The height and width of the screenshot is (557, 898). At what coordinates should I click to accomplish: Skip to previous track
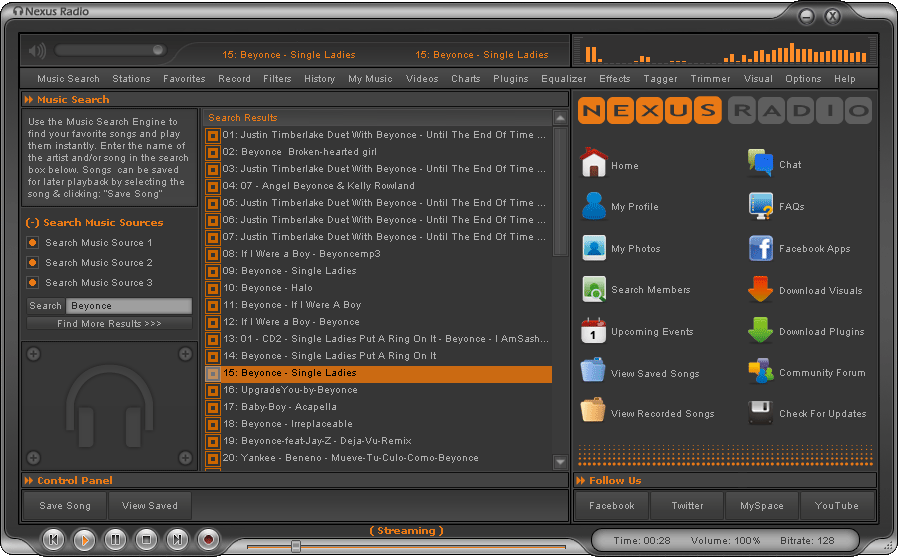53,539
